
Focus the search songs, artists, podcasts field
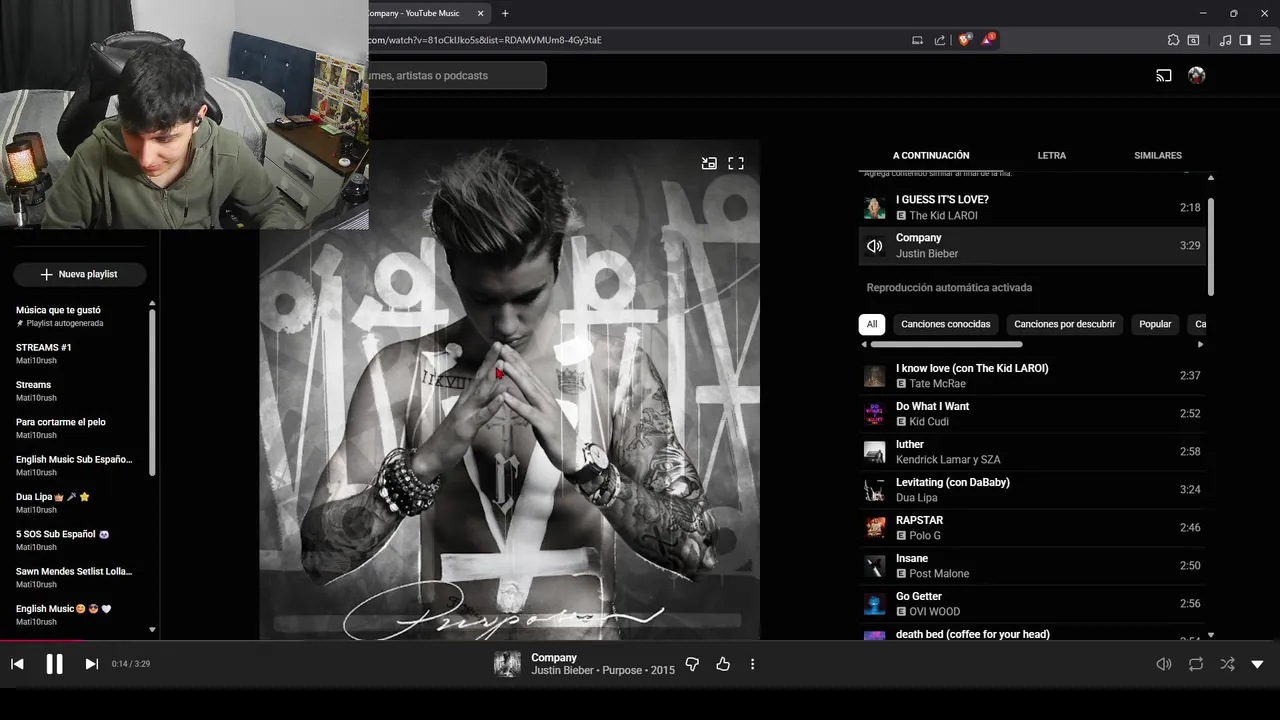(457, 75)
